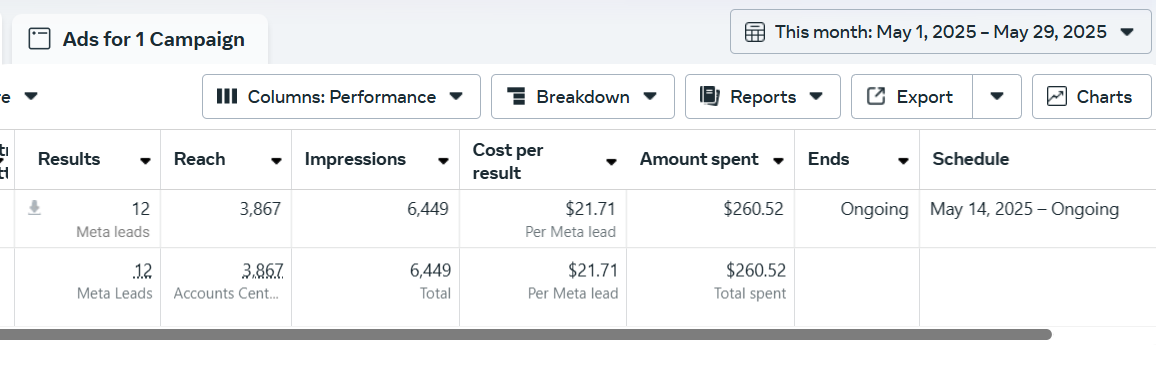The width and height of the screenshot is (1156, 382).
Task: Click the Export arrow icon
Action: click(x=875, y=96)
